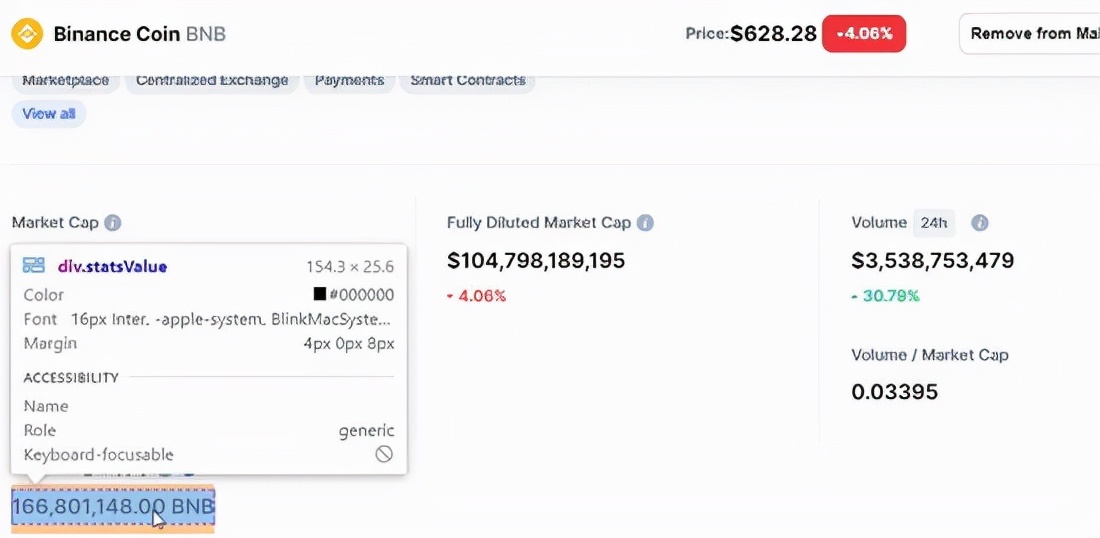Click the $628.28 price text
Image resolution: width=1100 pixels, height=538 pixels.
[773, 34]
